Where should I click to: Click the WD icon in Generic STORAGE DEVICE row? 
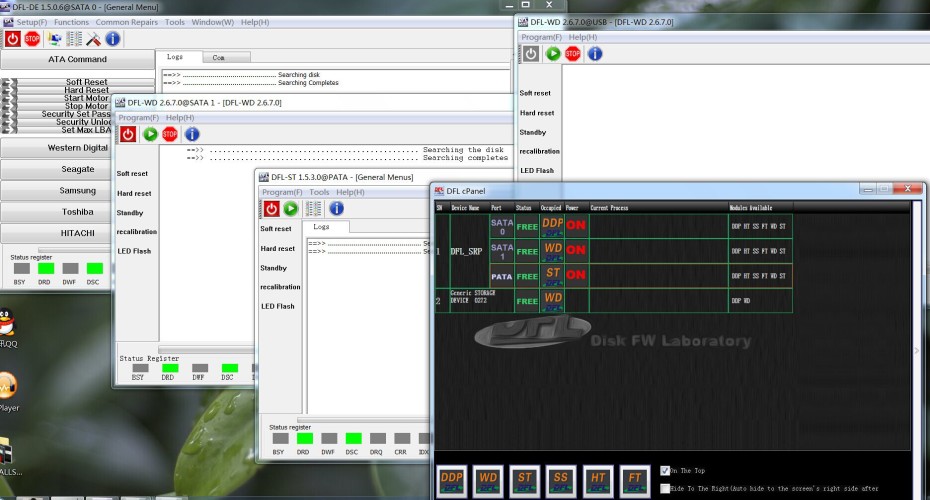pyautogui.click(x=553, y=301)
